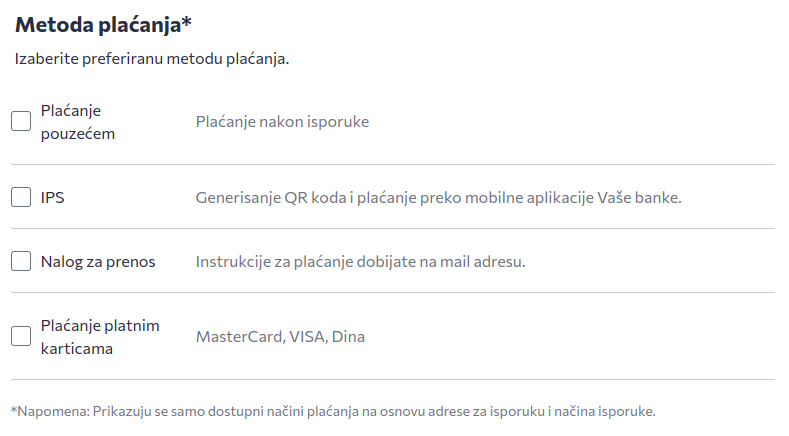Image resolution: width=789 pixels, height=436 pixels.
Task: Click the 'Nalog za prenos' label
Action: (x=98, y=261)
